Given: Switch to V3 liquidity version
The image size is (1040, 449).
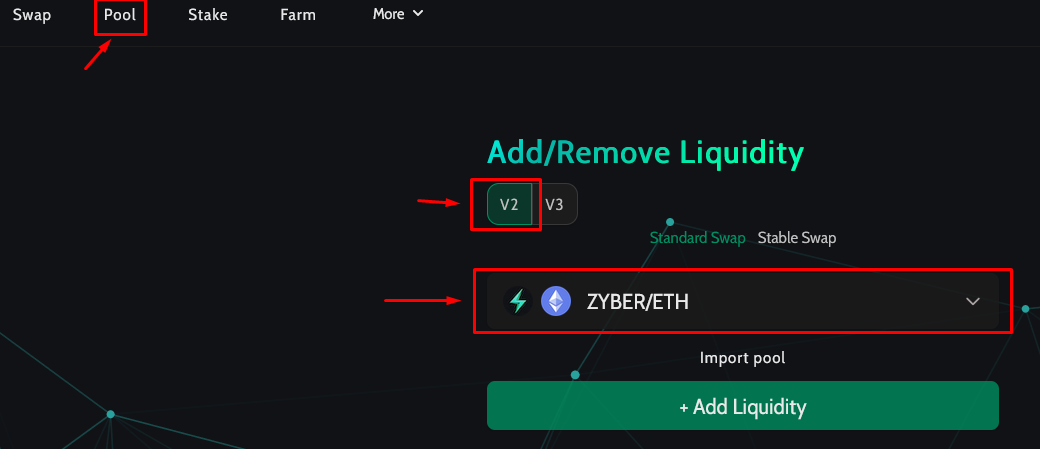Looking at the screenshot, I should [x=554, y=205].
